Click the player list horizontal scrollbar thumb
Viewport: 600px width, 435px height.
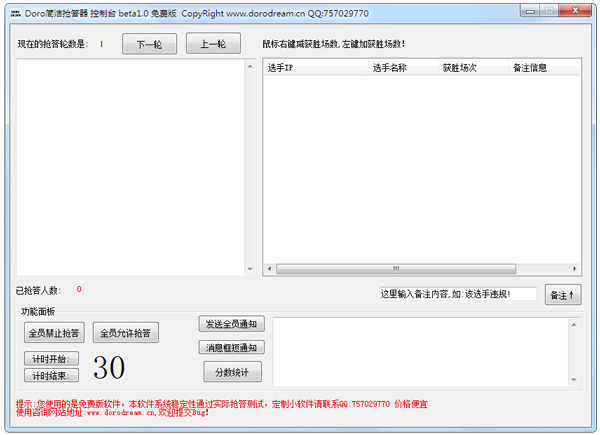point(396,269)
